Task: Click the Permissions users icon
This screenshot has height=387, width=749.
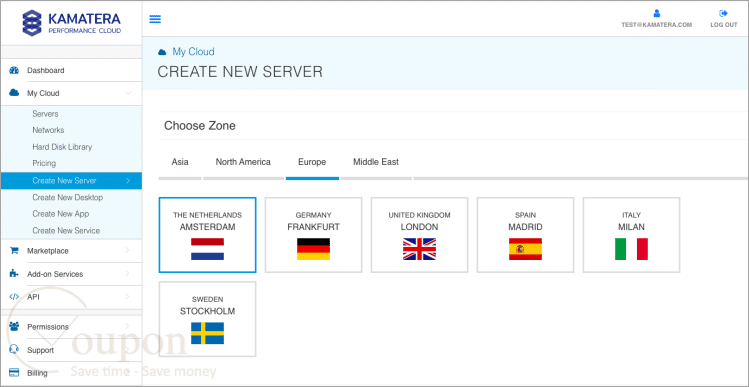Action: point(14,327)
